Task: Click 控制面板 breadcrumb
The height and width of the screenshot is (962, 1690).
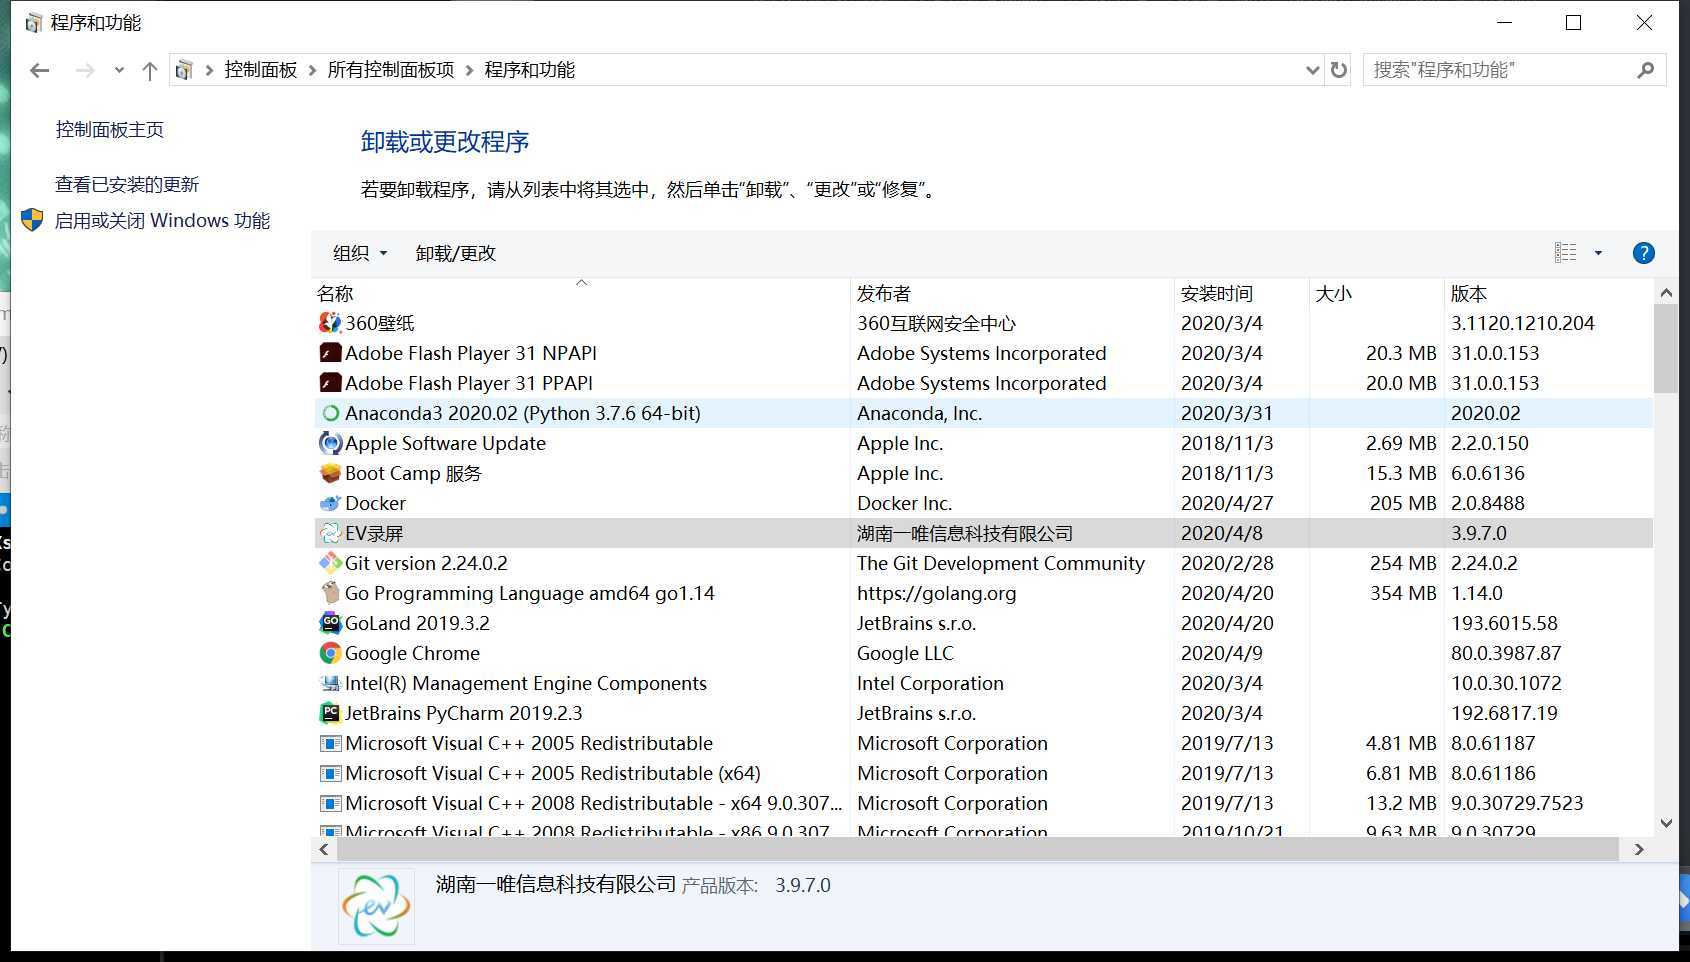Action: click(x=261, y=70)
